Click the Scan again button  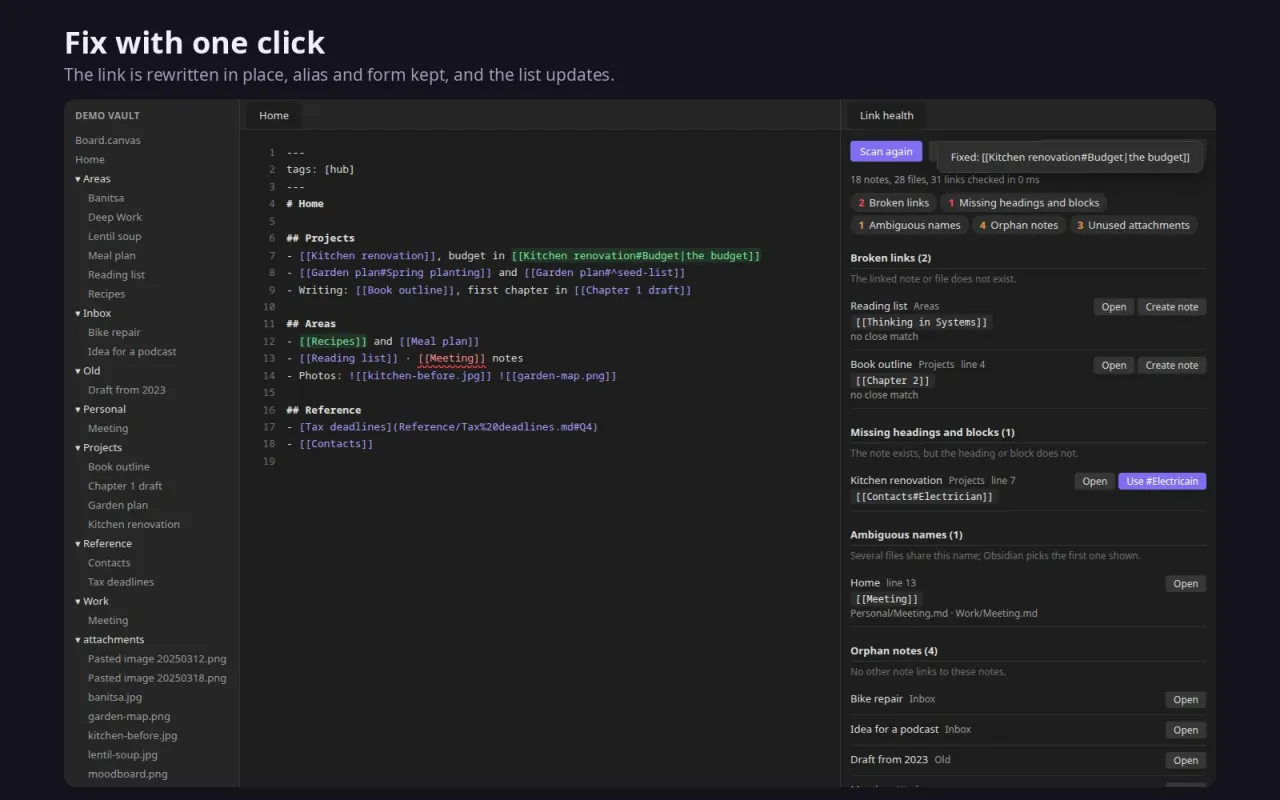coord(886,151)
